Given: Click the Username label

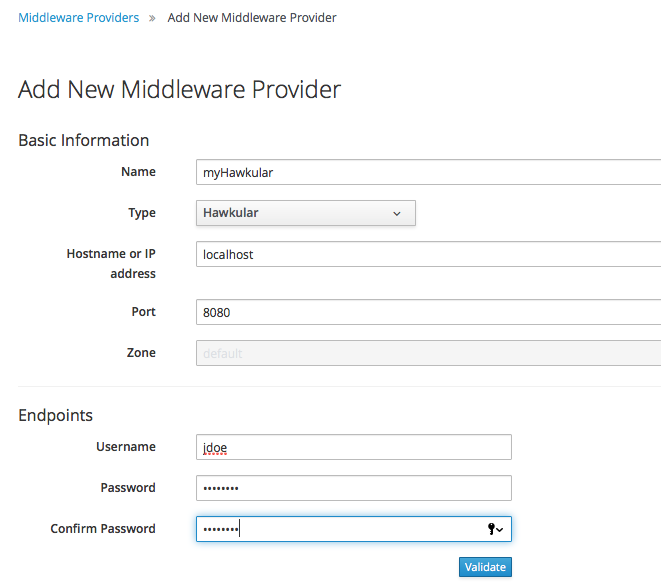Looking at the screenshot, I should click(x=126, y=446).
